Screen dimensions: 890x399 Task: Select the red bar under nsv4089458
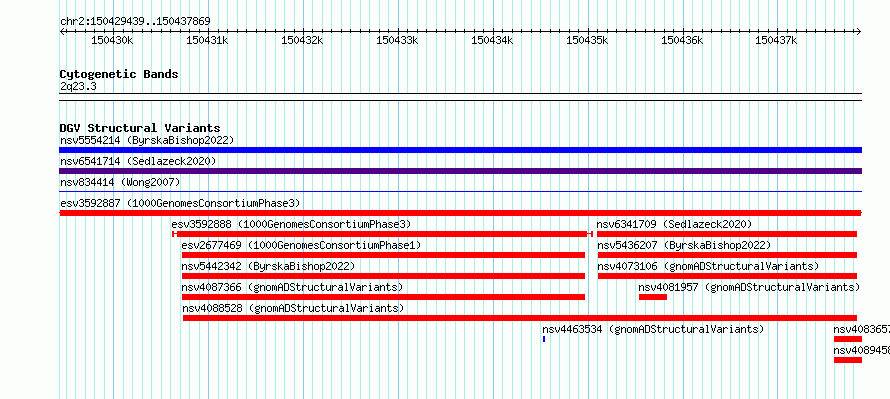point(848,360)
